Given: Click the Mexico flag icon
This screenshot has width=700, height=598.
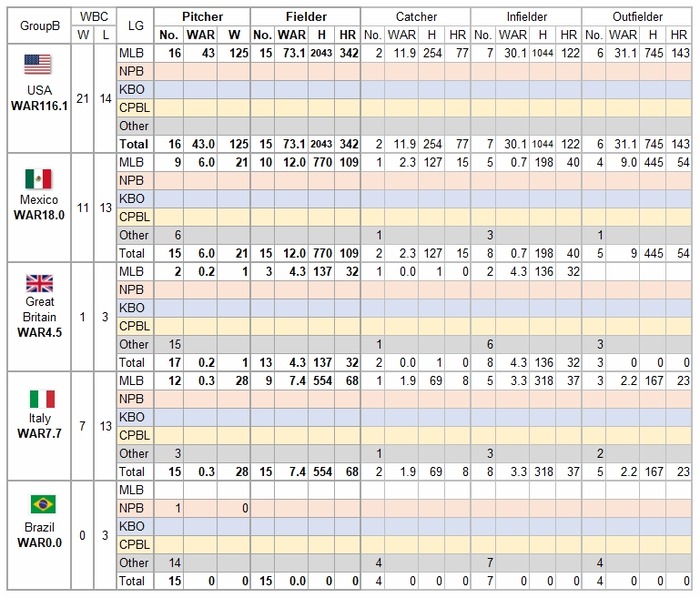Looking at the screenshot, I should point(38,179).
